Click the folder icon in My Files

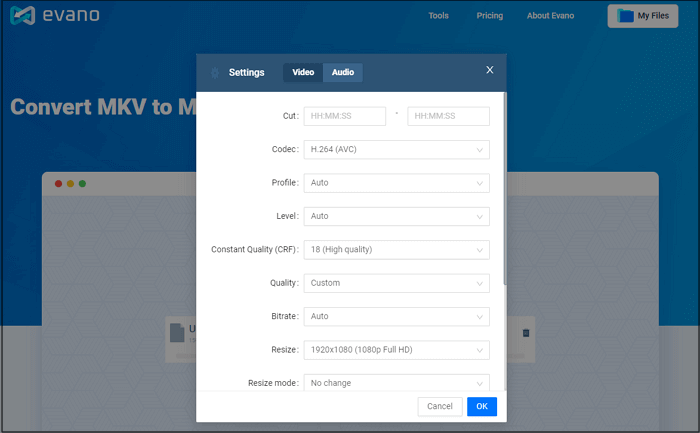tap(625, 16)
